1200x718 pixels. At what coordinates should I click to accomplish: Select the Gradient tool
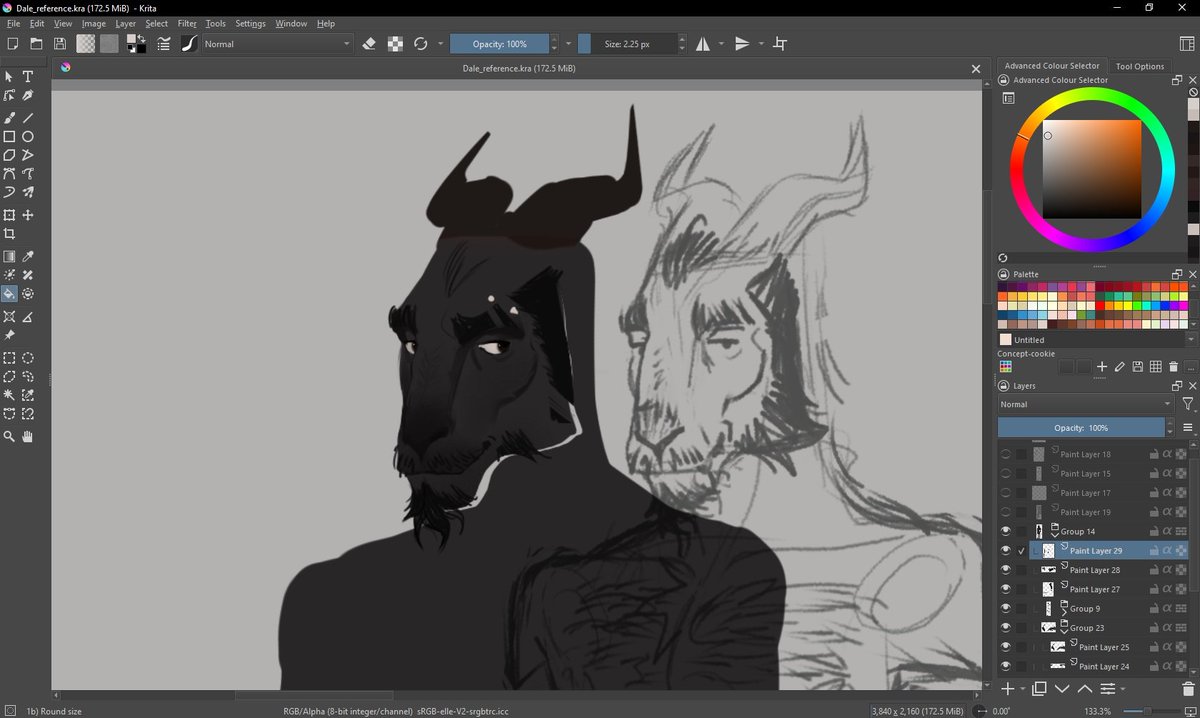[x=9, y=257]
